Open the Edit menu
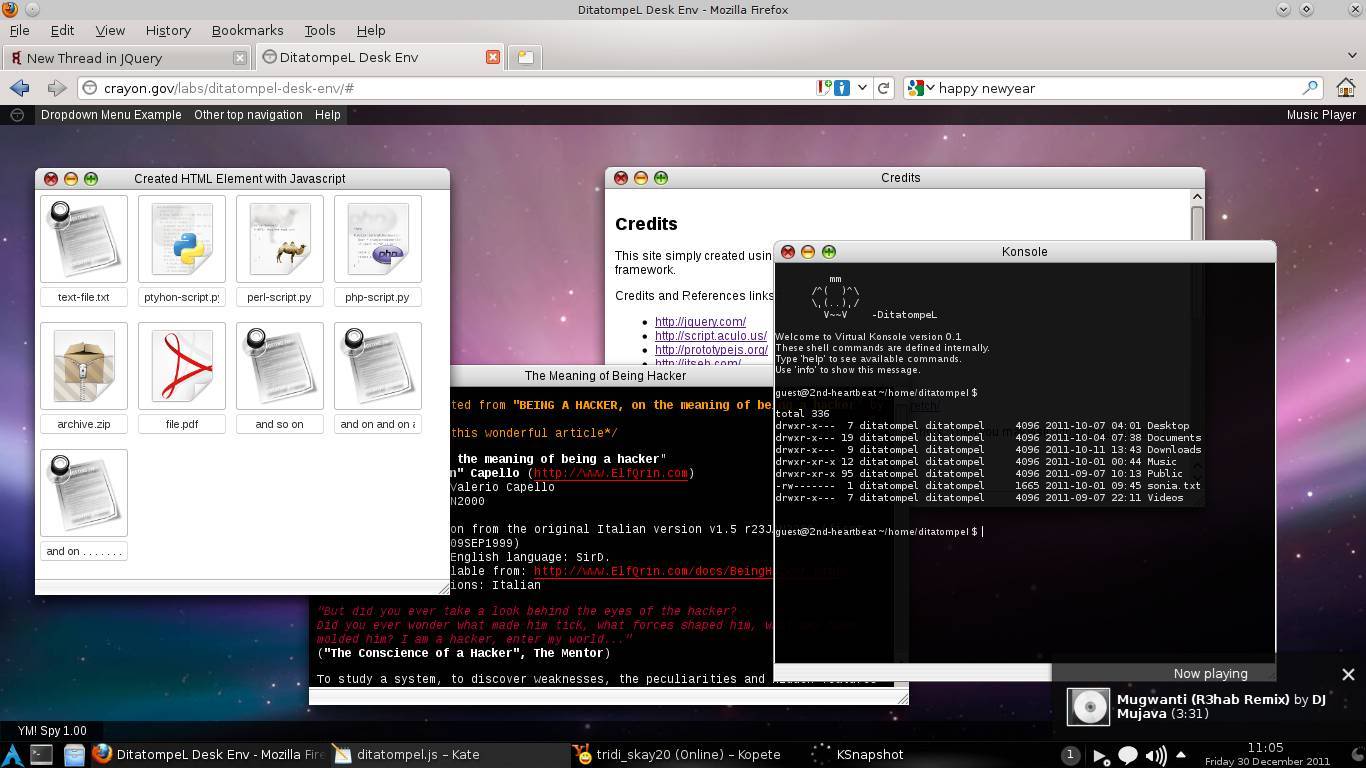1366x768 pixels. [x=62, y=30]
